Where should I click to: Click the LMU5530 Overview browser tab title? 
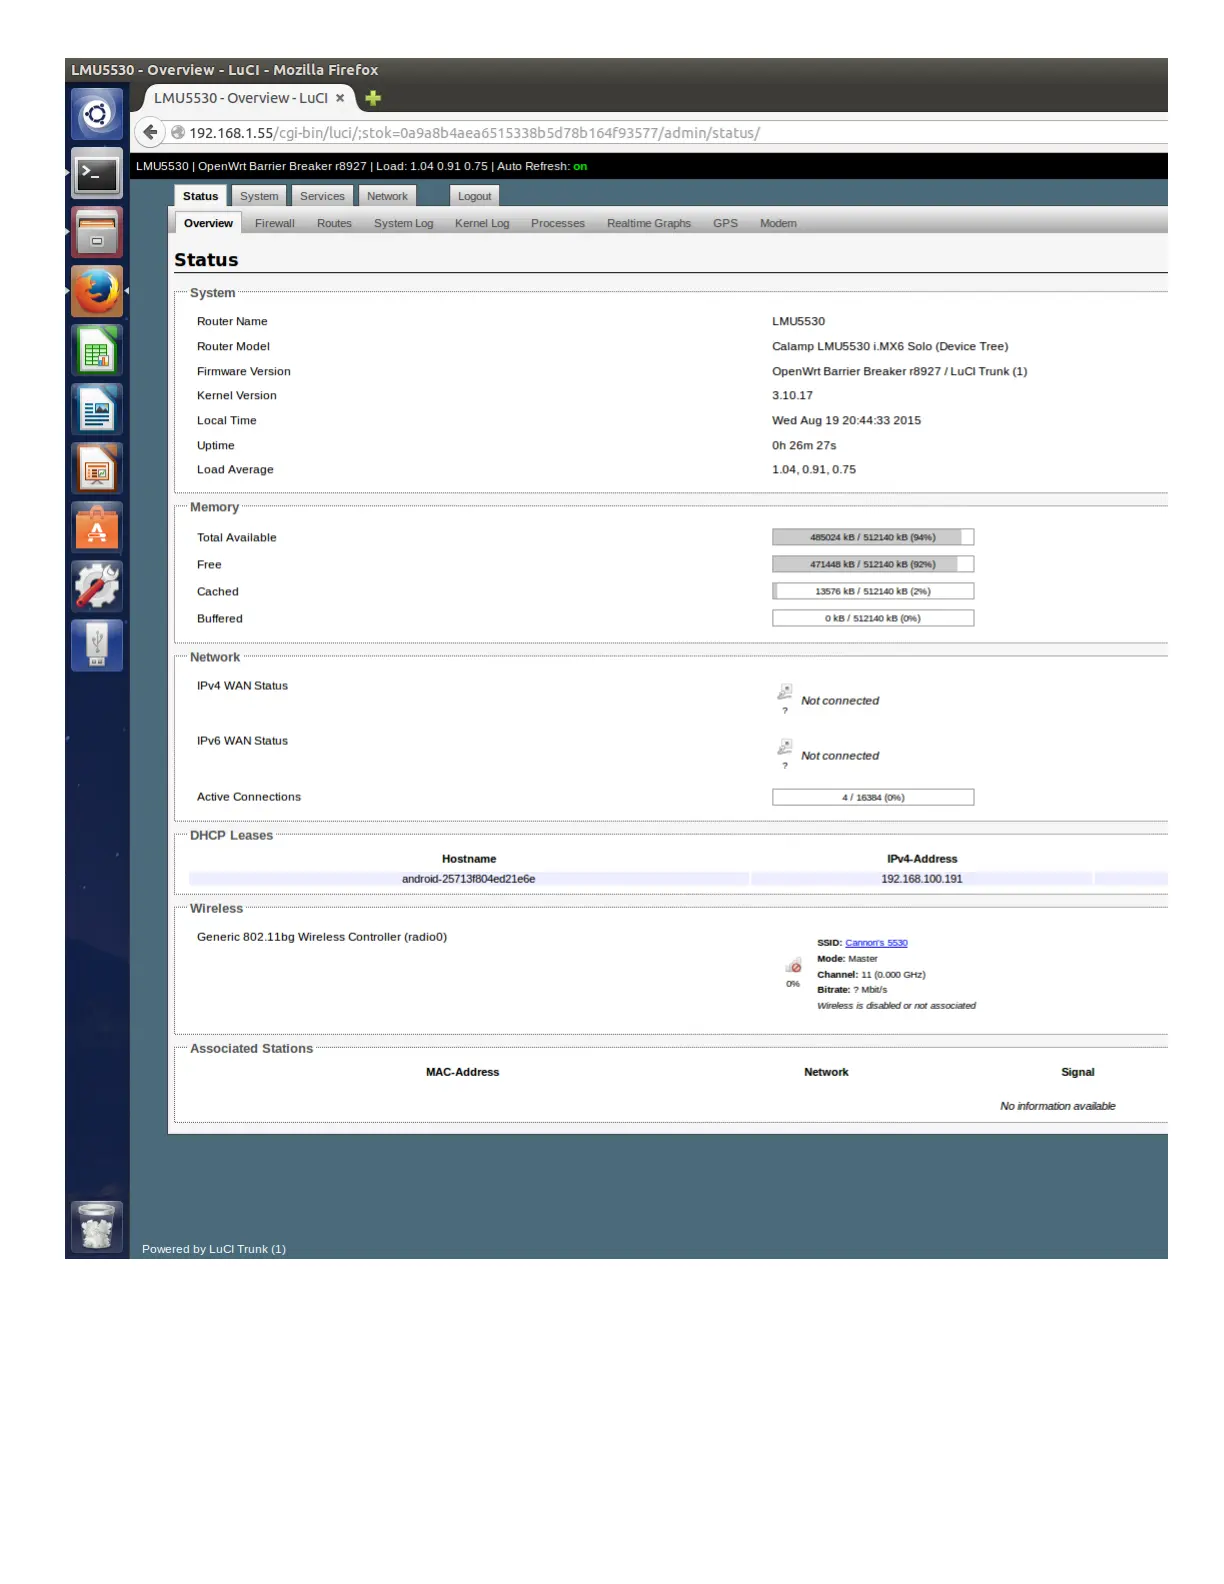(x=240, y=98)
